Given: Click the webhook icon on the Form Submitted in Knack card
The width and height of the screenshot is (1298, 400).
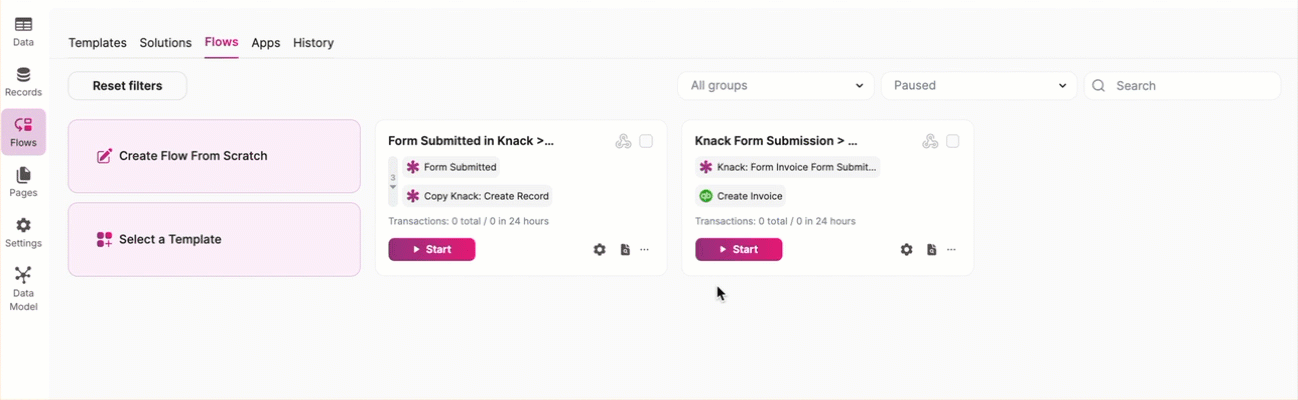Looking at the screenshot, I should tap(623, 142).
